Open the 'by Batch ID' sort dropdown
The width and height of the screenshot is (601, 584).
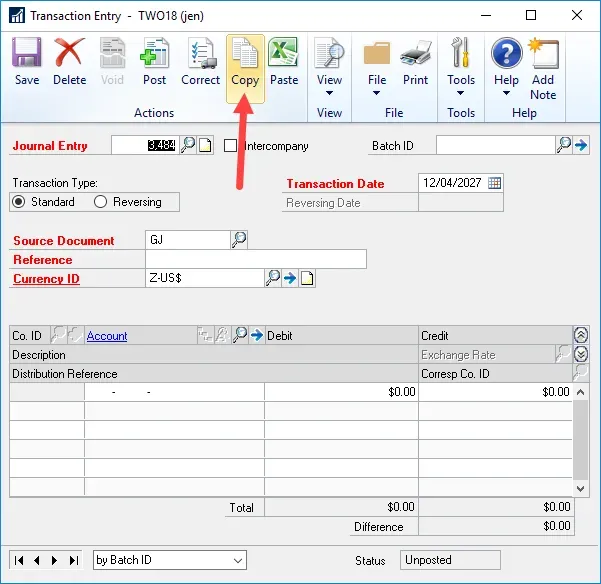coord(237,560)
